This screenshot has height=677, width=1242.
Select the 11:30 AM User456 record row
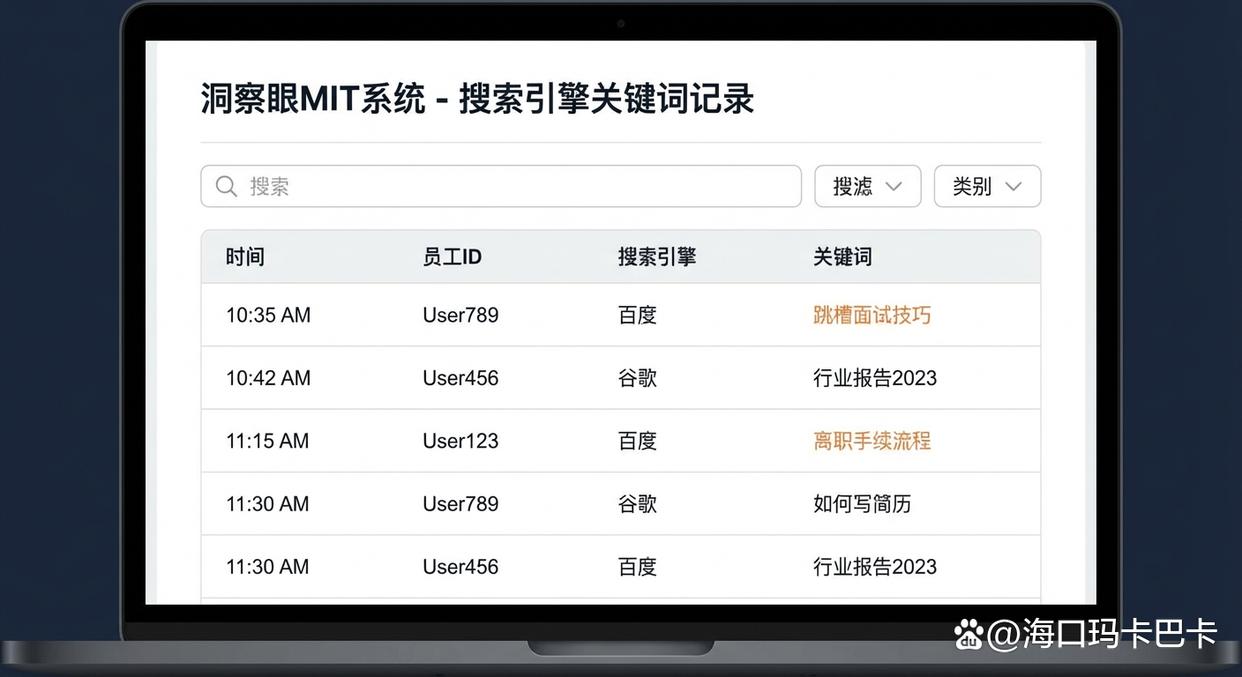620,566
